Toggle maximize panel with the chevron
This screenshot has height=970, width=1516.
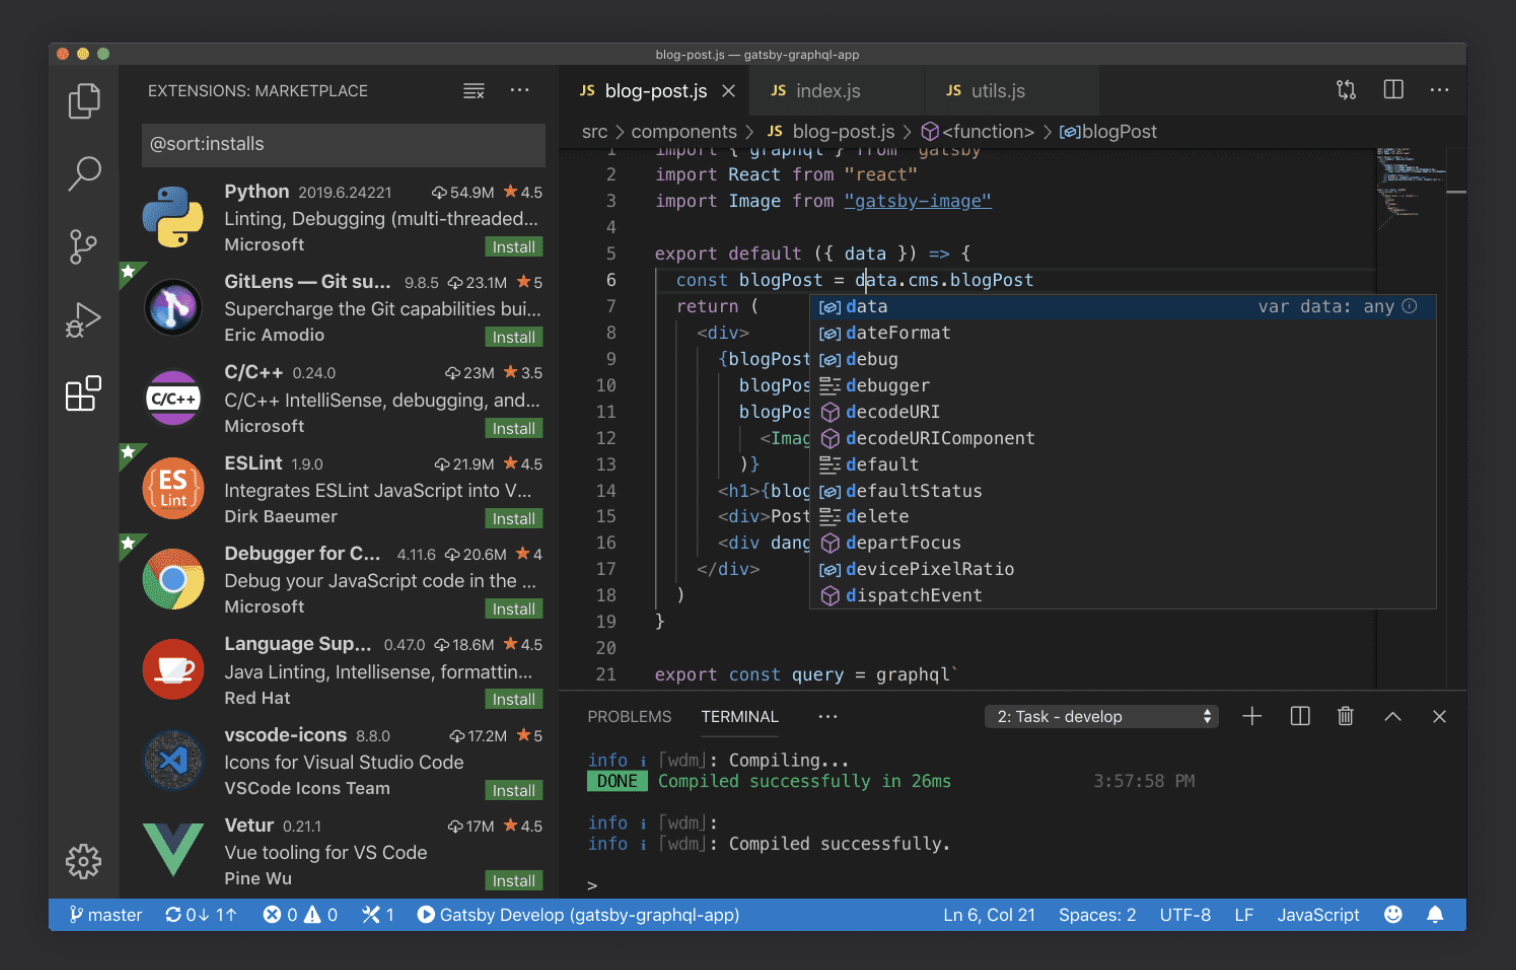pyautogui.click(x=1392, y=716)
